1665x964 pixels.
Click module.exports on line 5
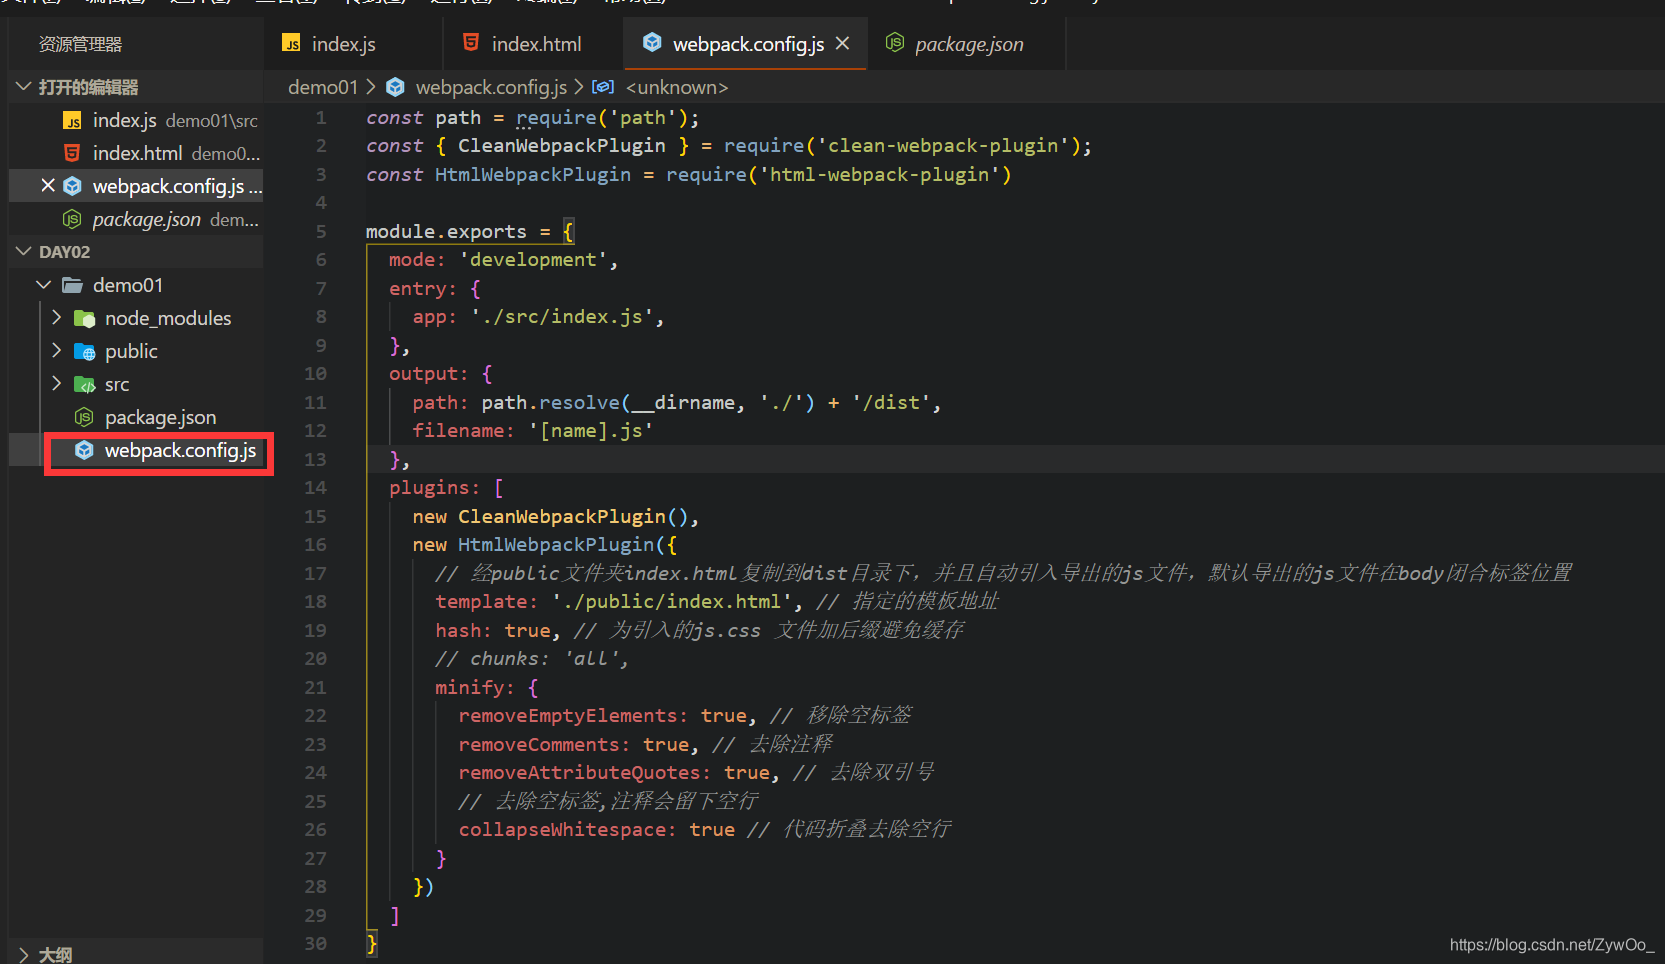pos(446,231)
